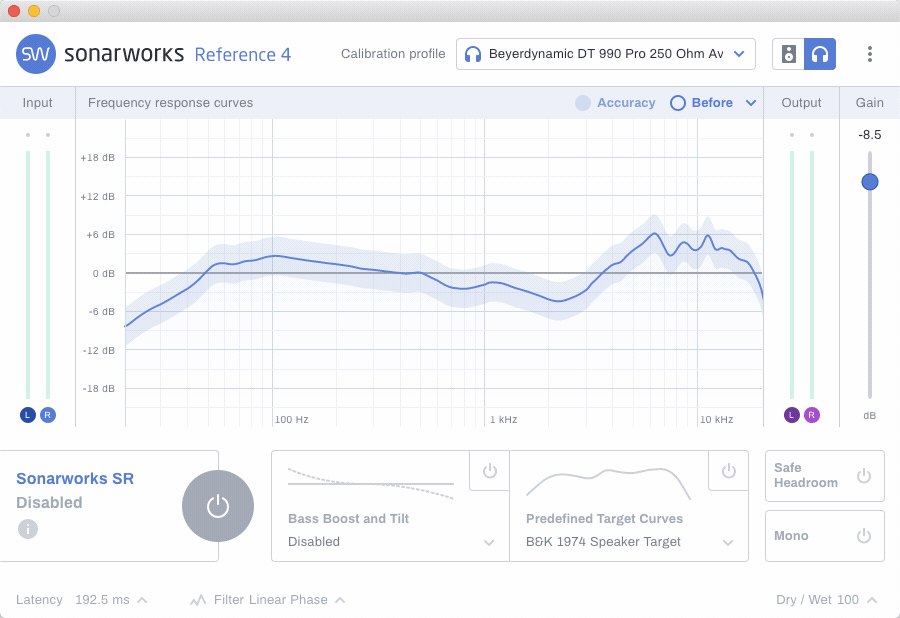This screenshot has height=618, width=900.
Task: Click the 0 dB axis label
Action: click(104, 274)
